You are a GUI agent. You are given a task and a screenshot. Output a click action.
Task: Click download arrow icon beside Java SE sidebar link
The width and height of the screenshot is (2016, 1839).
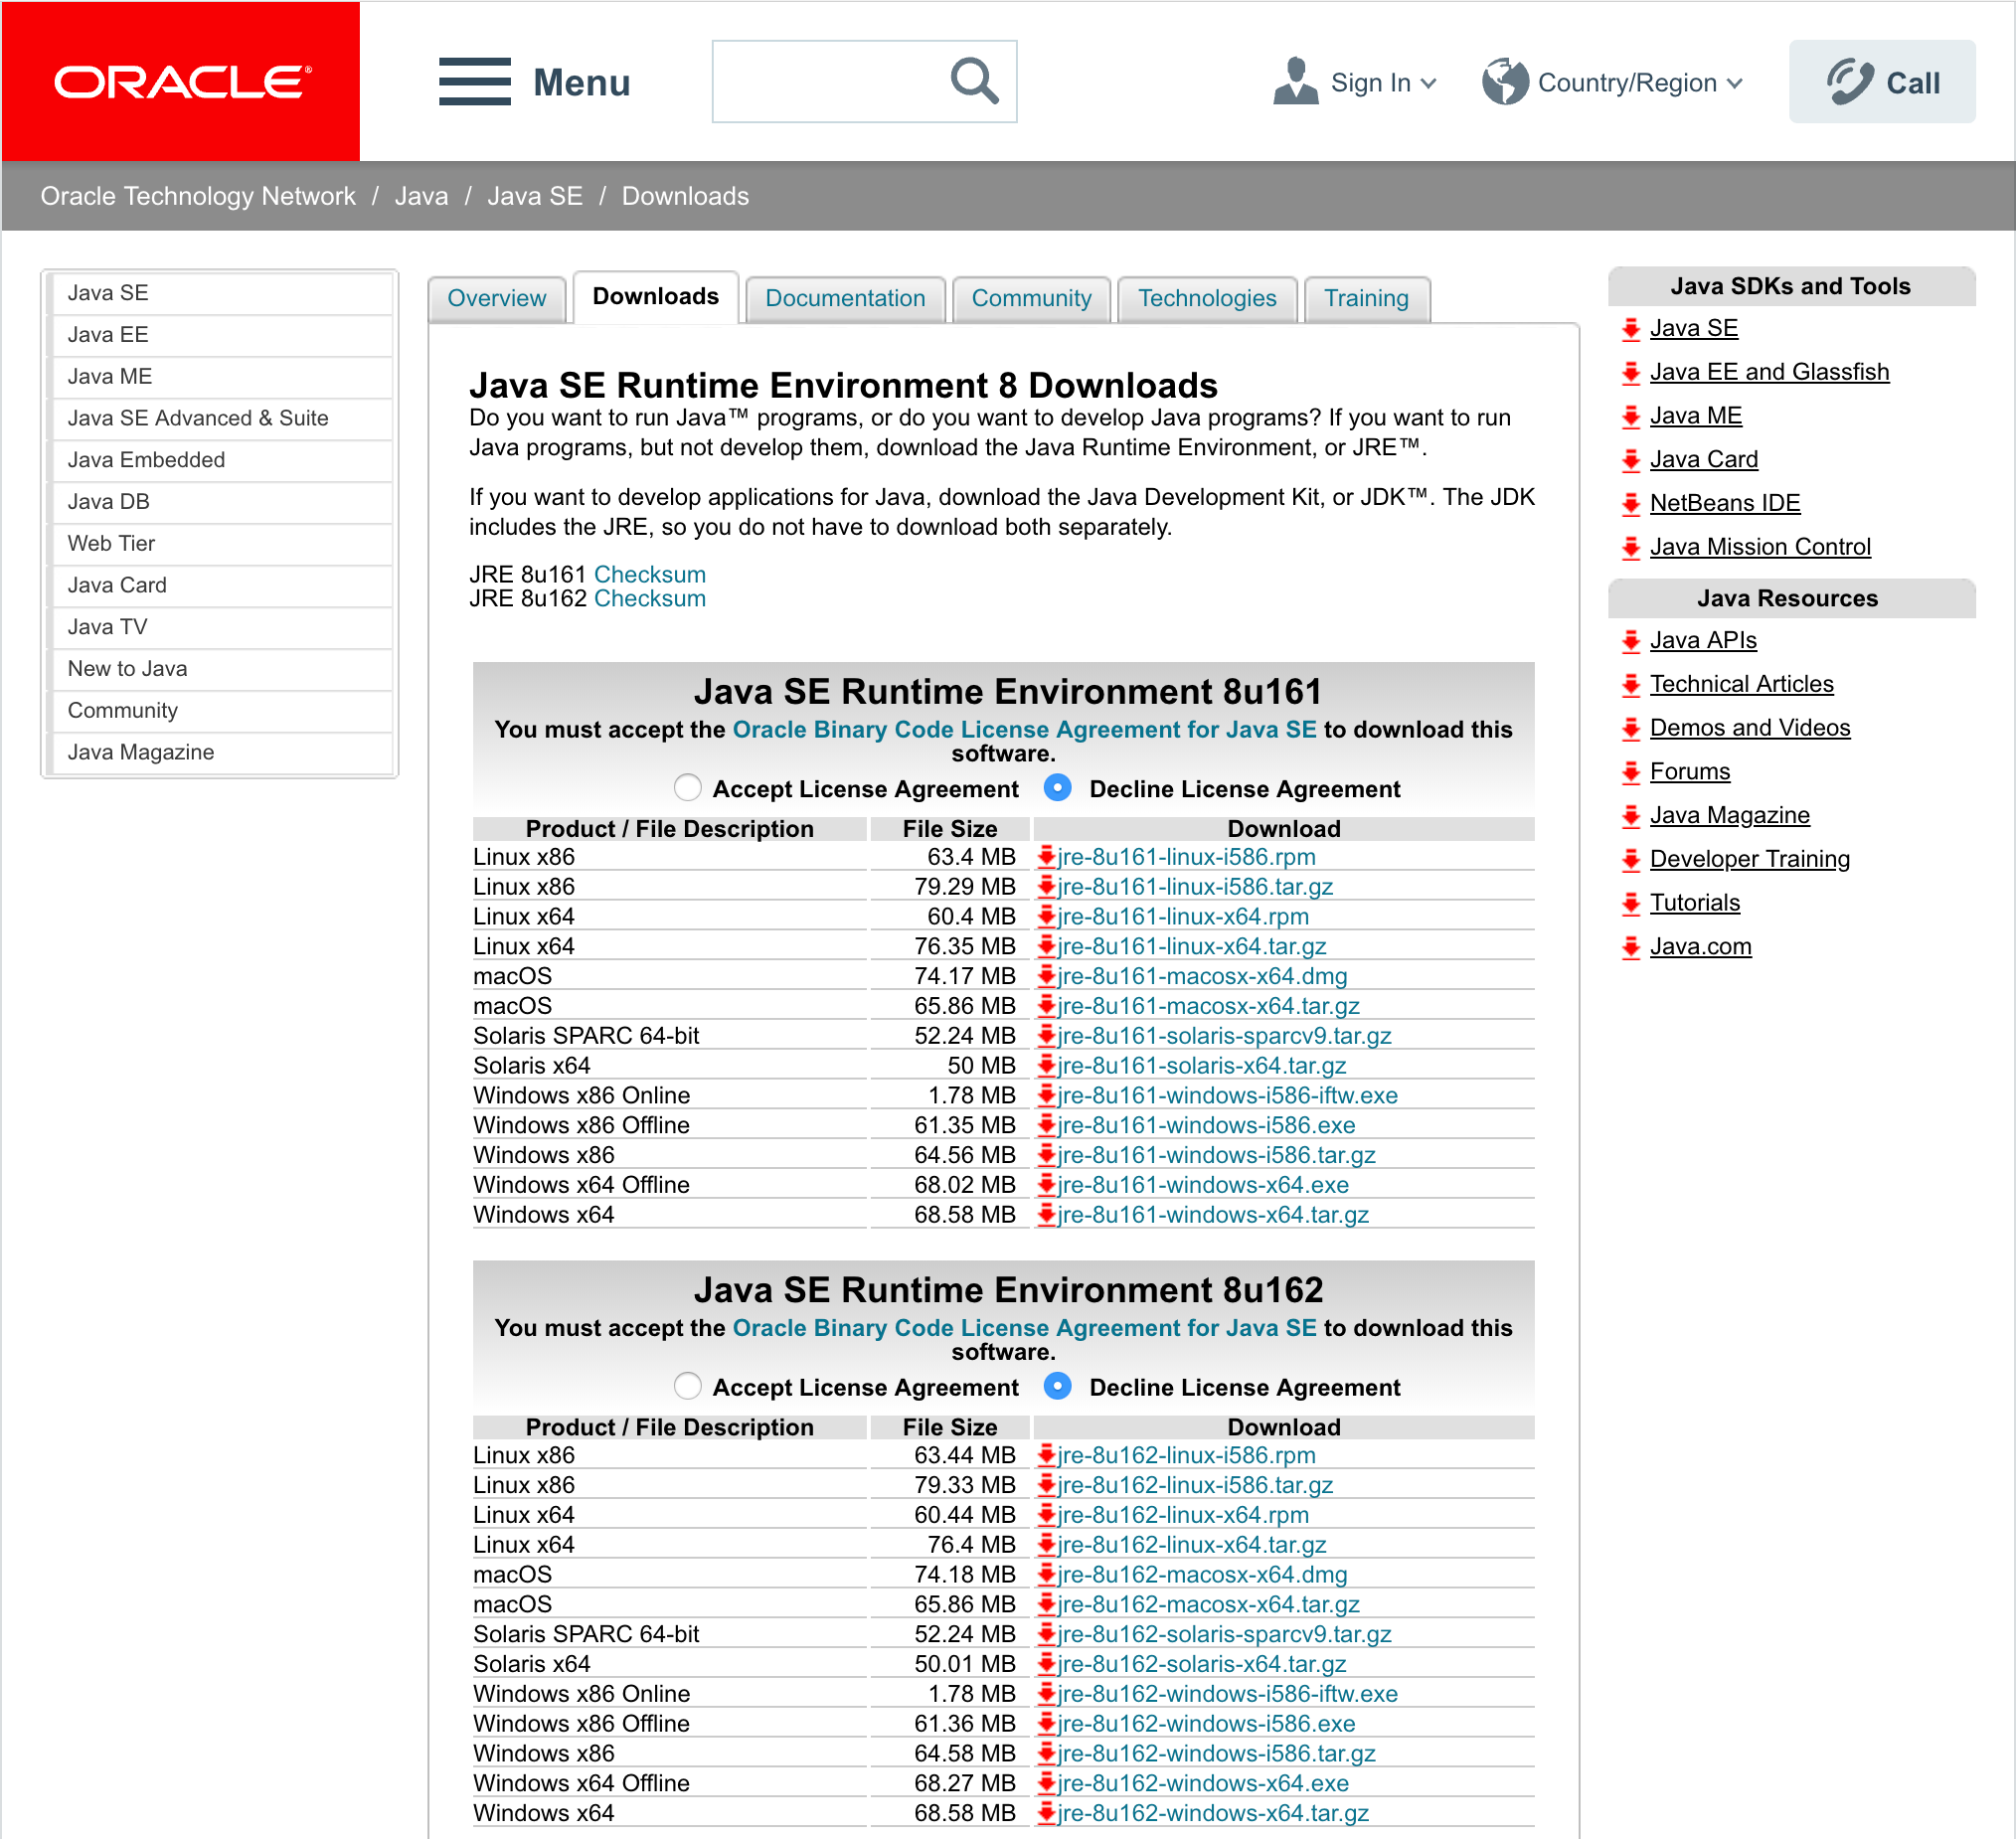1631,329
